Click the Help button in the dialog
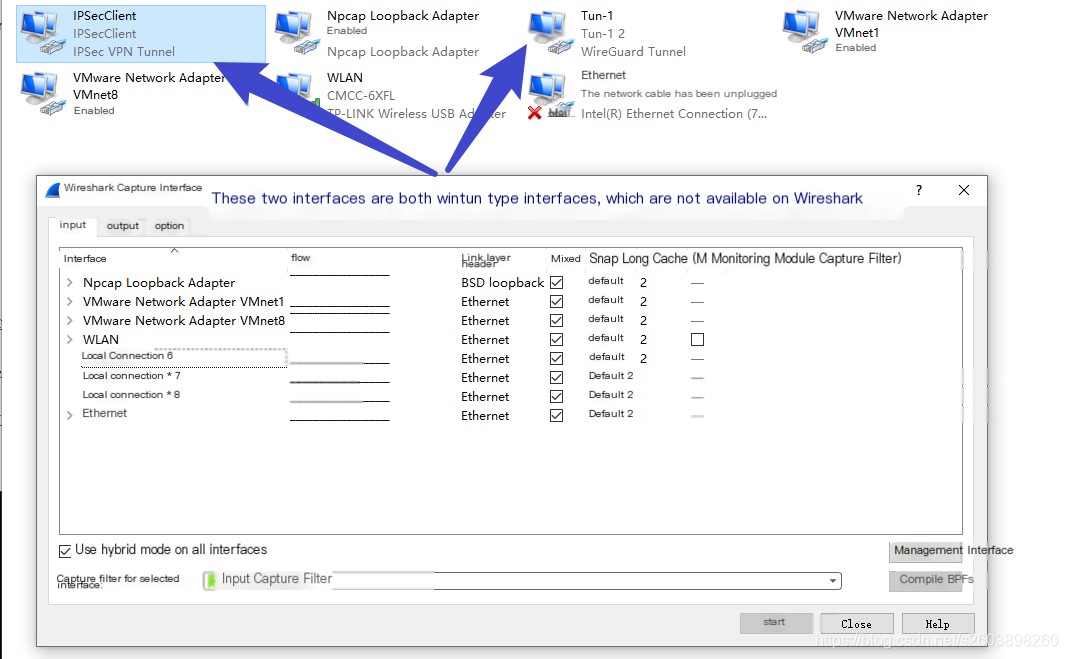The image size is (1068, 659). tap(938, 624)
